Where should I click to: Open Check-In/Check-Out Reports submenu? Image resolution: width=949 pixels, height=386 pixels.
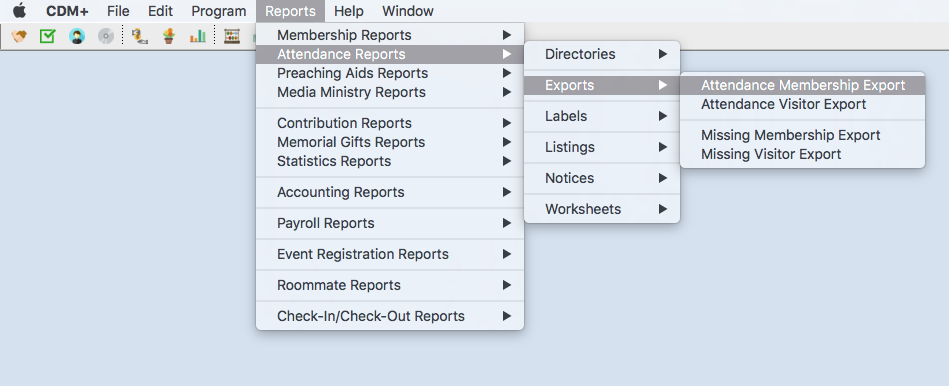tap(390, 316)
